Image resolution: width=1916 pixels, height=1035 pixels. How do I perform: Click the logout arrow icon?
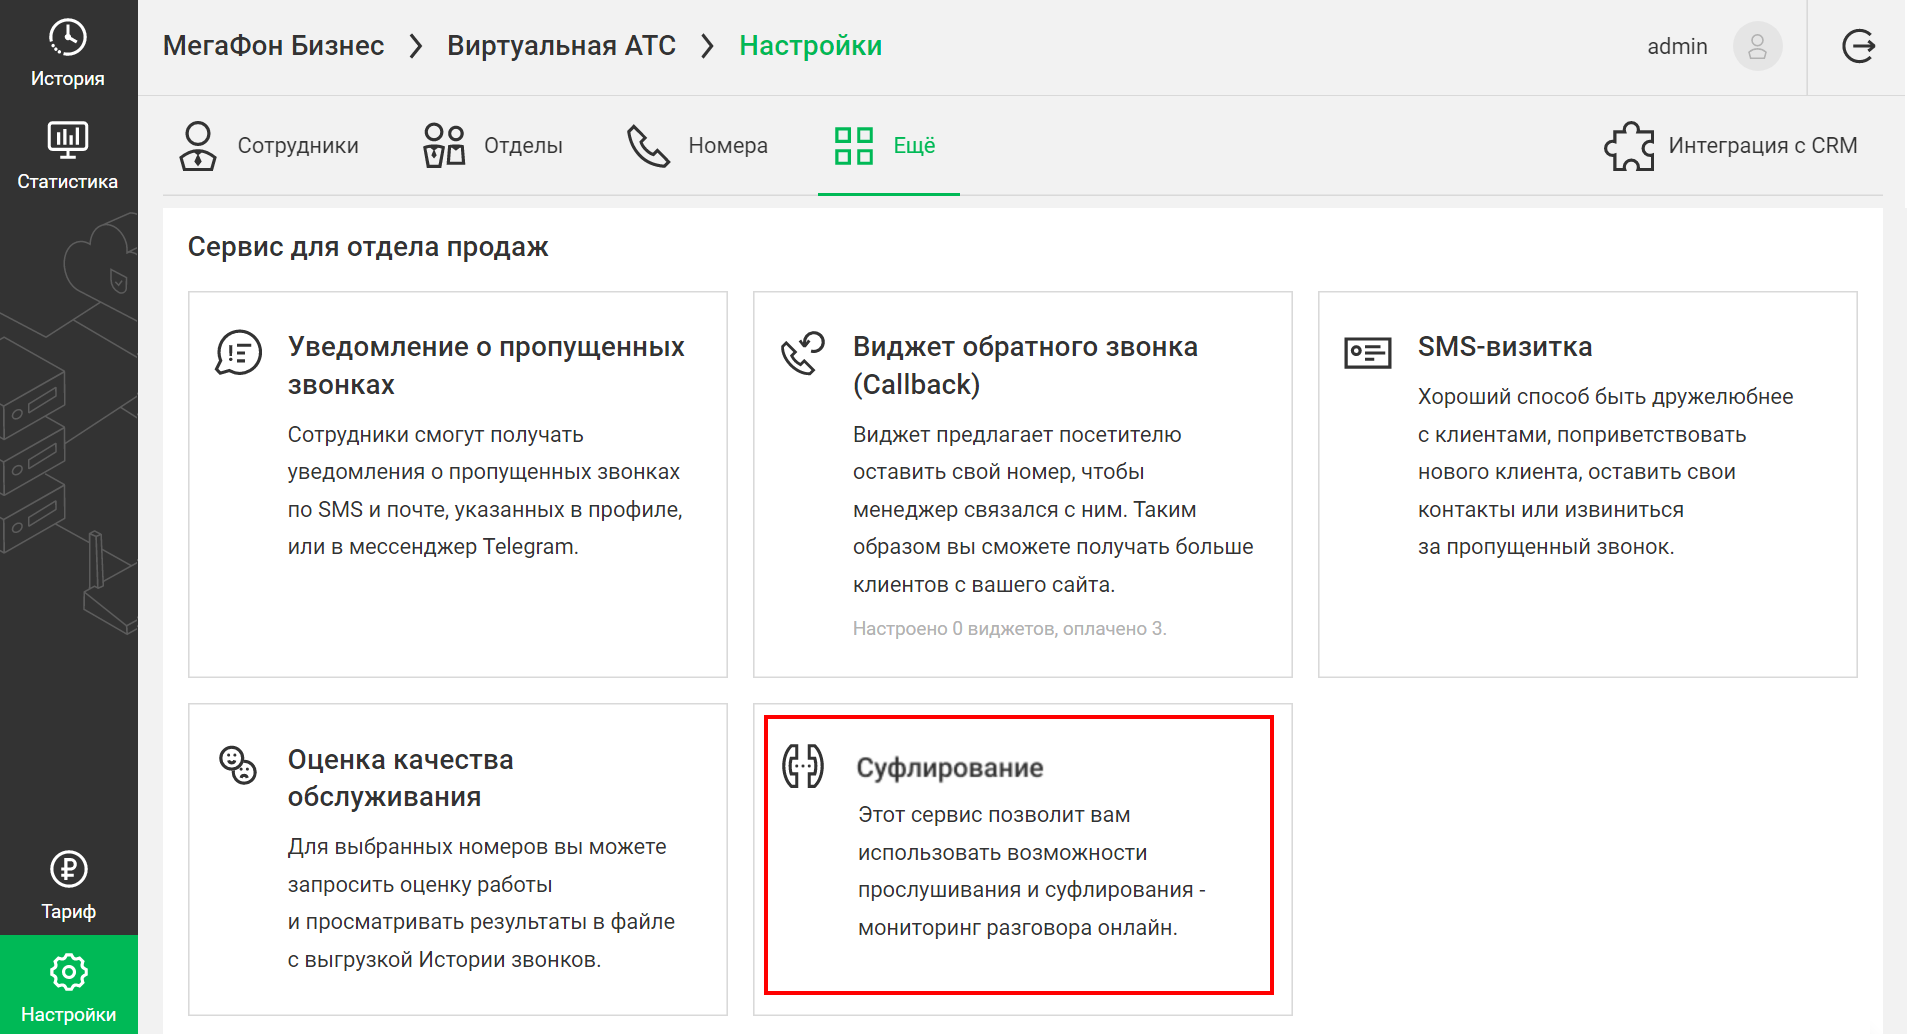pyautogui.click(x=1858, y=46)
